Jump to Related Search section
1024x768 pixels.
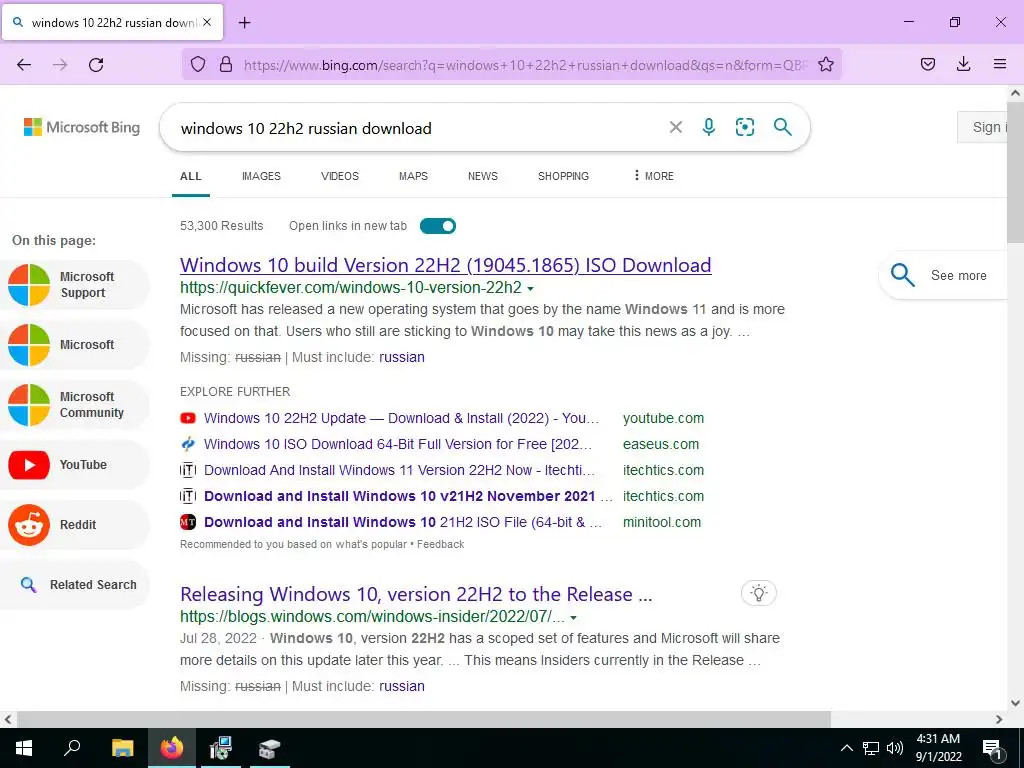point(75,585)
